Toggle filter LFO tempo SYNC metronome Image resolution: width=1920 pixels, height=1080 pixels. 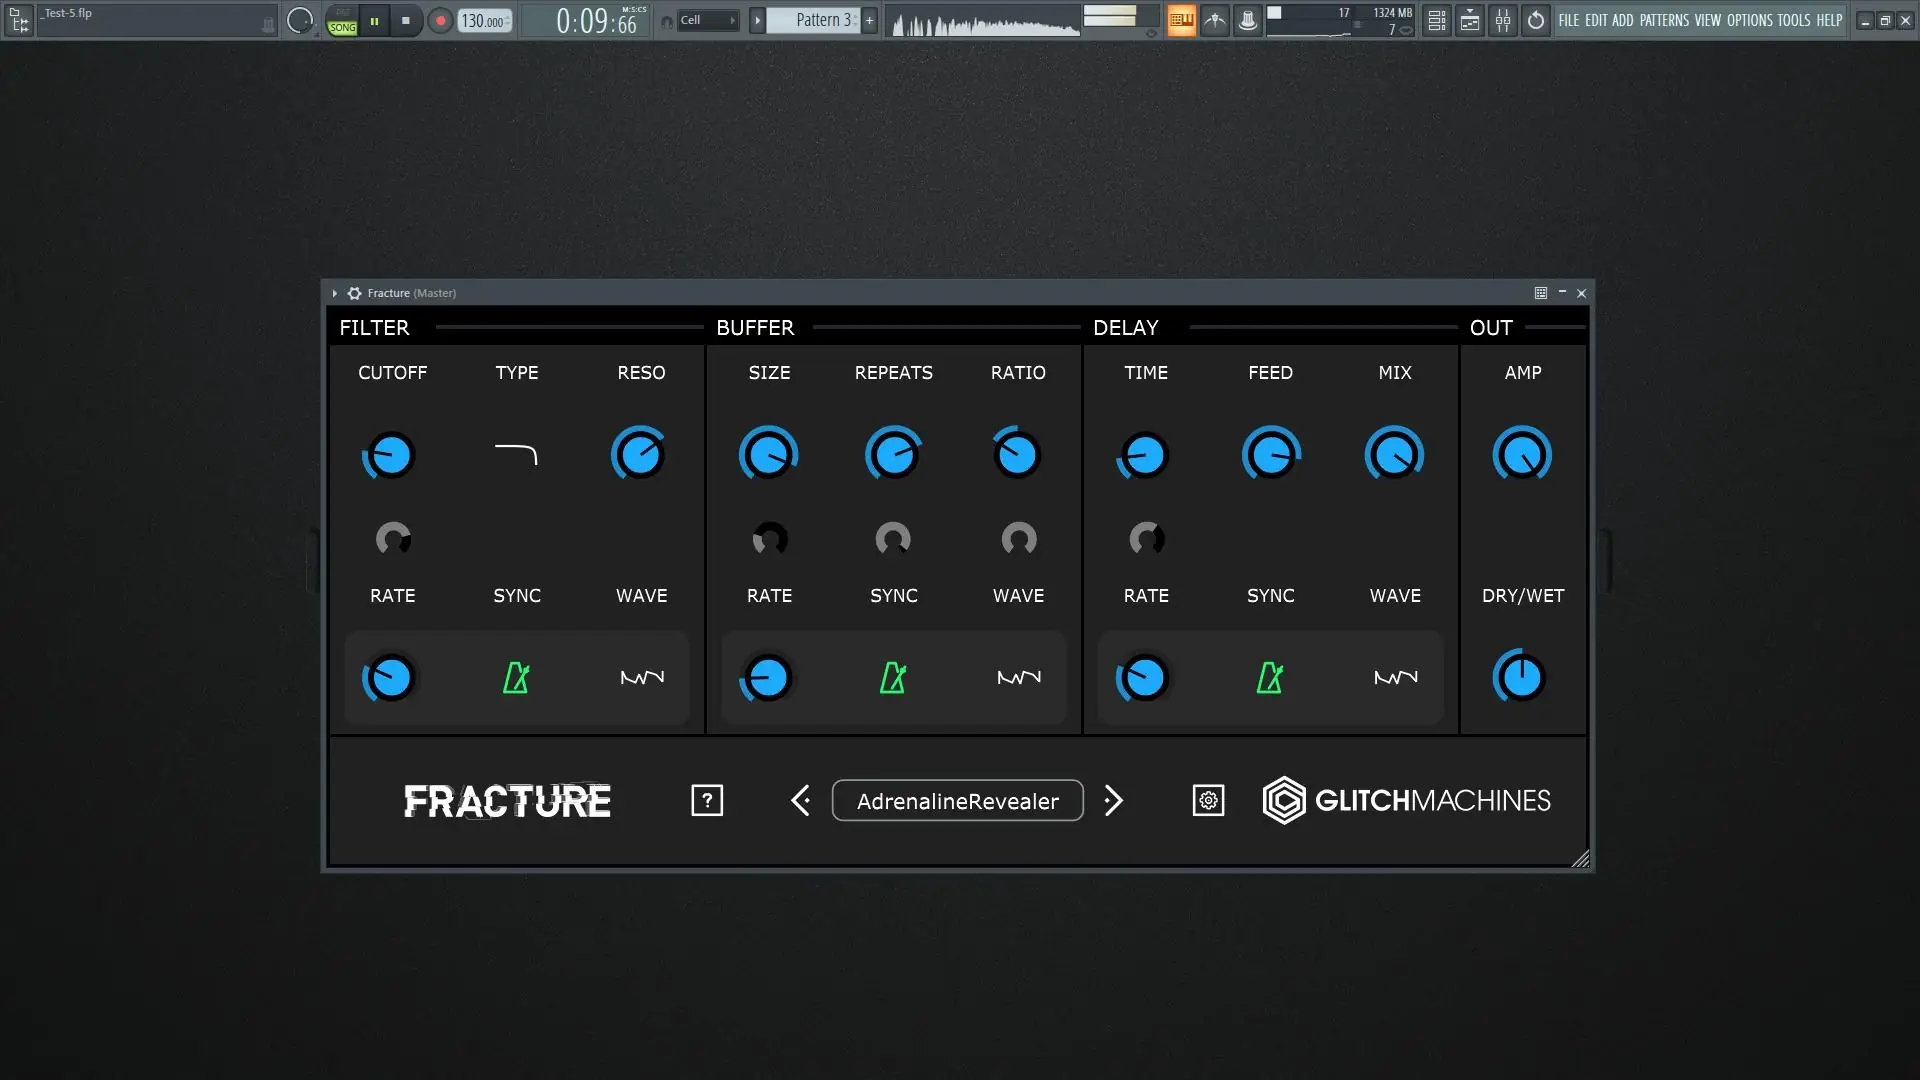516,678
